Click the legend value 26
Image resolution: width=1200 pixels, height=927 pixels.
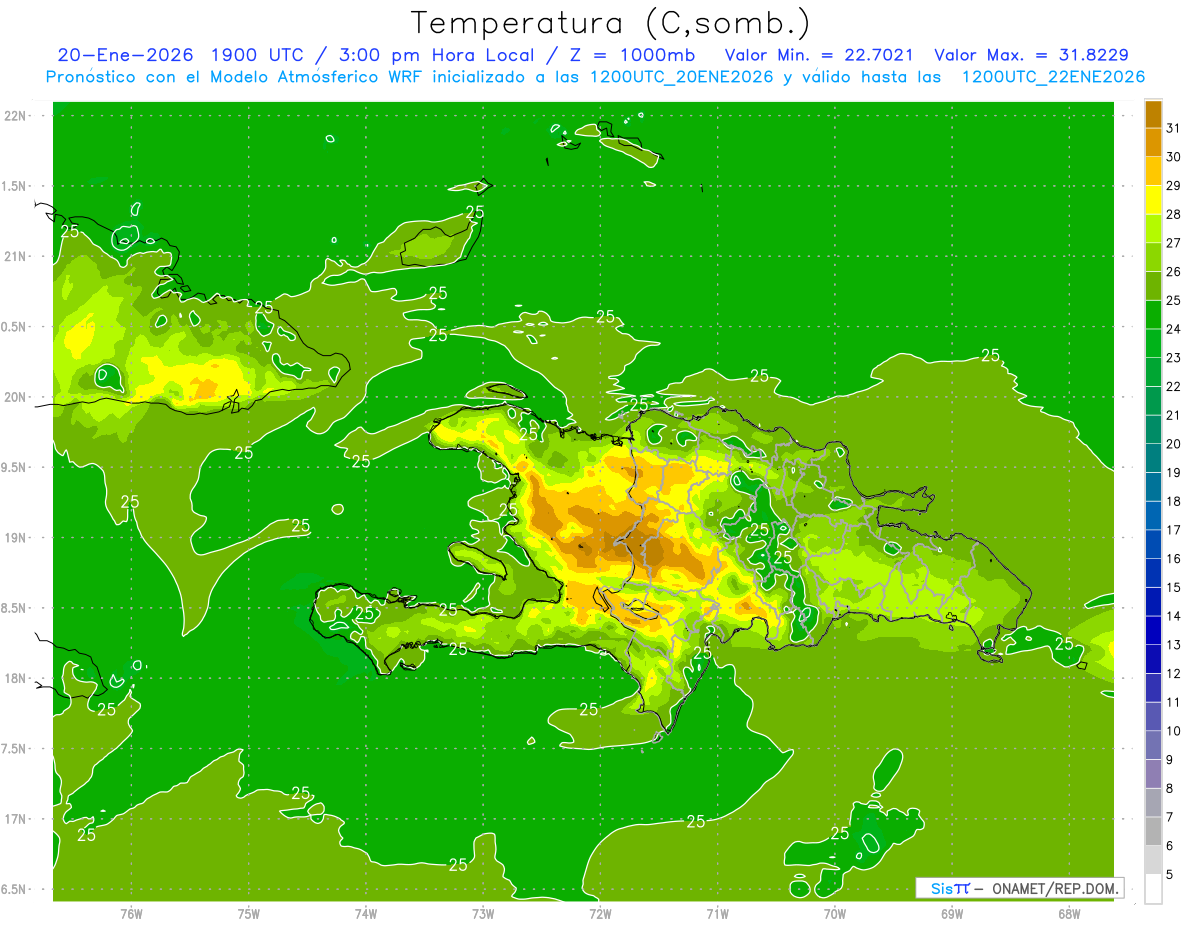coord(1174,271)
